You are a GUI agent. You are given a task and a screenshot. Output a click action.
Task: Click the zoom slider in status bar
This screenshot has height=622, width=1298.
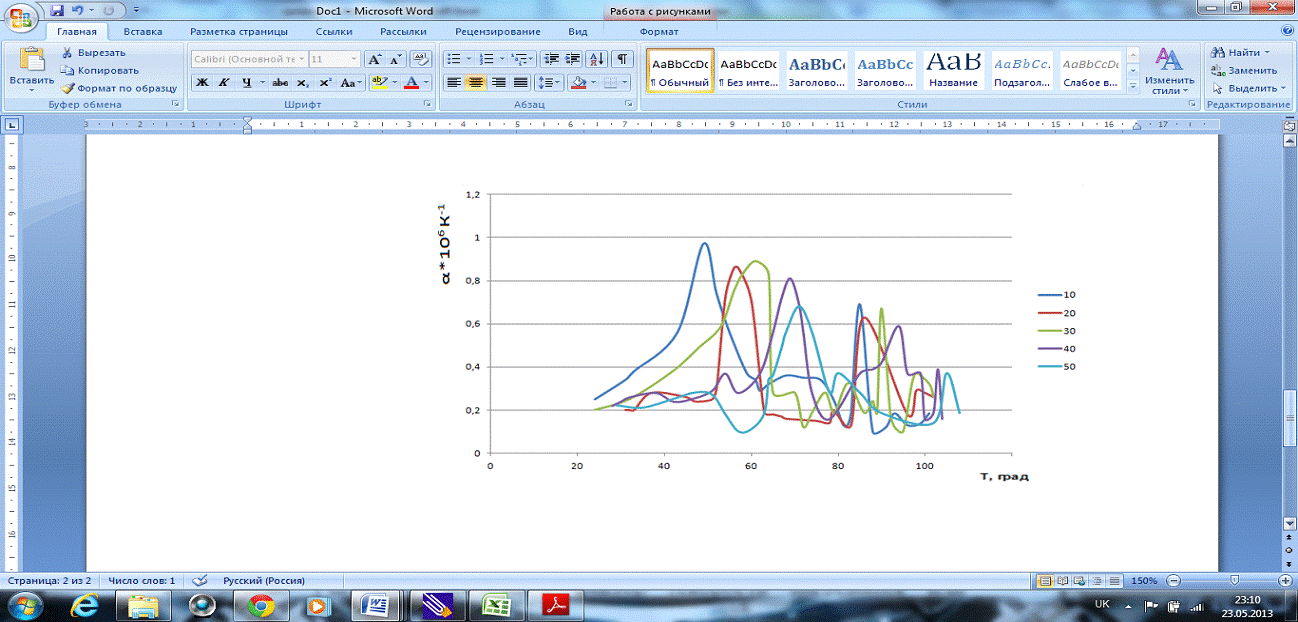pos(1233,581)
